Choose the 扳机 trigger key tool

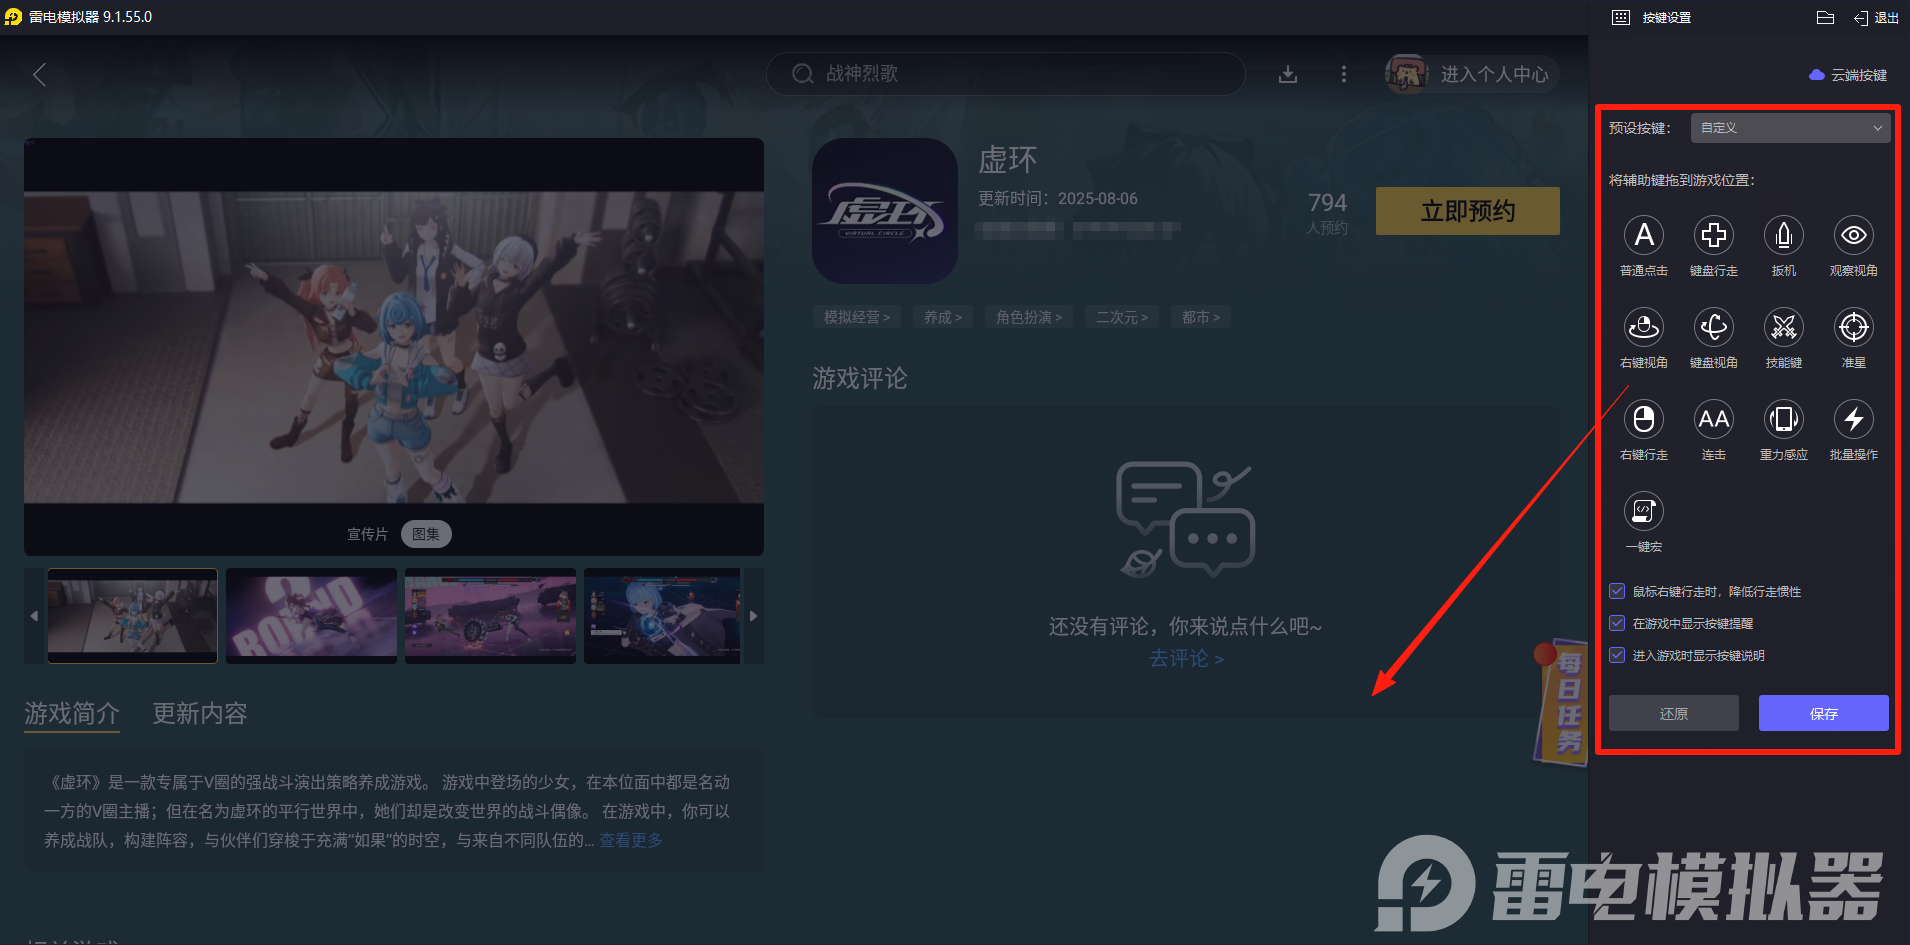1783,236
